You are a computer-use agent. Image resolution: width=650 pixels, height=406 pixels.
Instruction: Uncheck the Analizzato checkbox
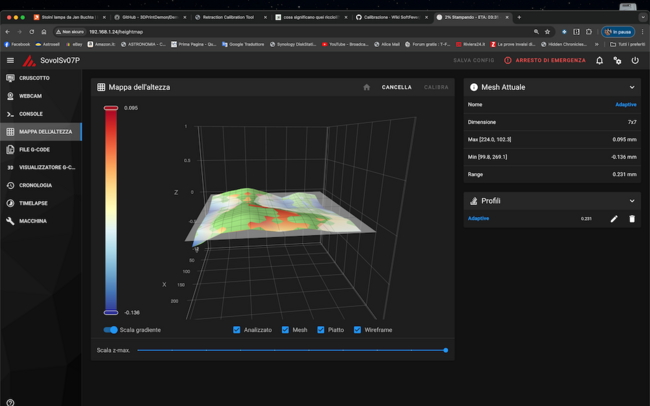point(237,329)
